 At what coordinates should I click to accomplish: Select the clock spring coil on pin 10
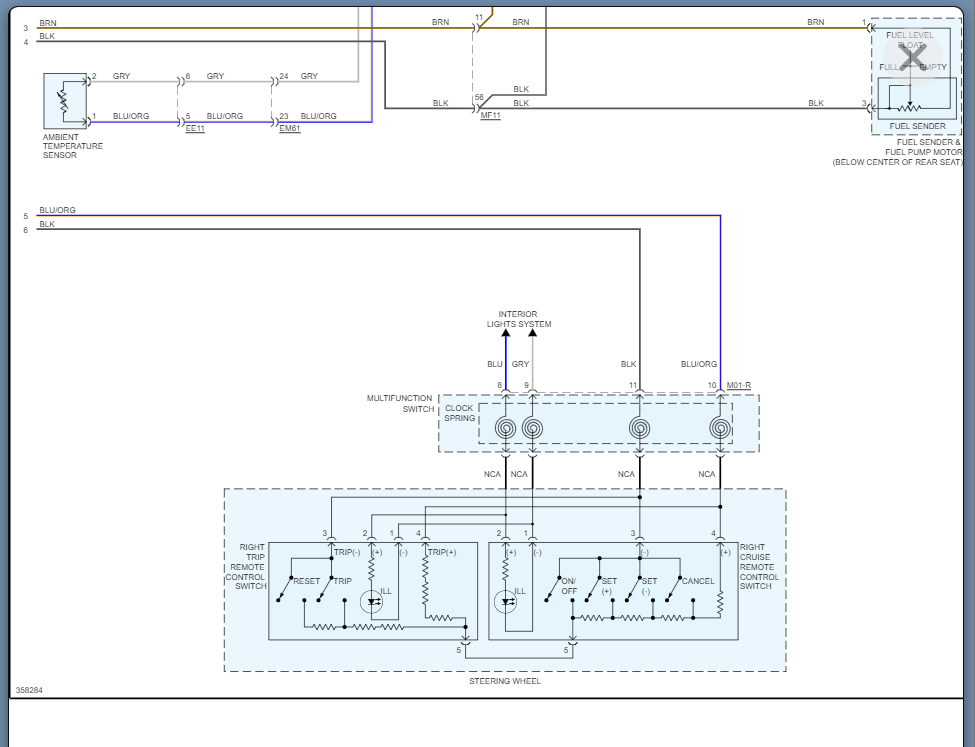click(719, 429)
